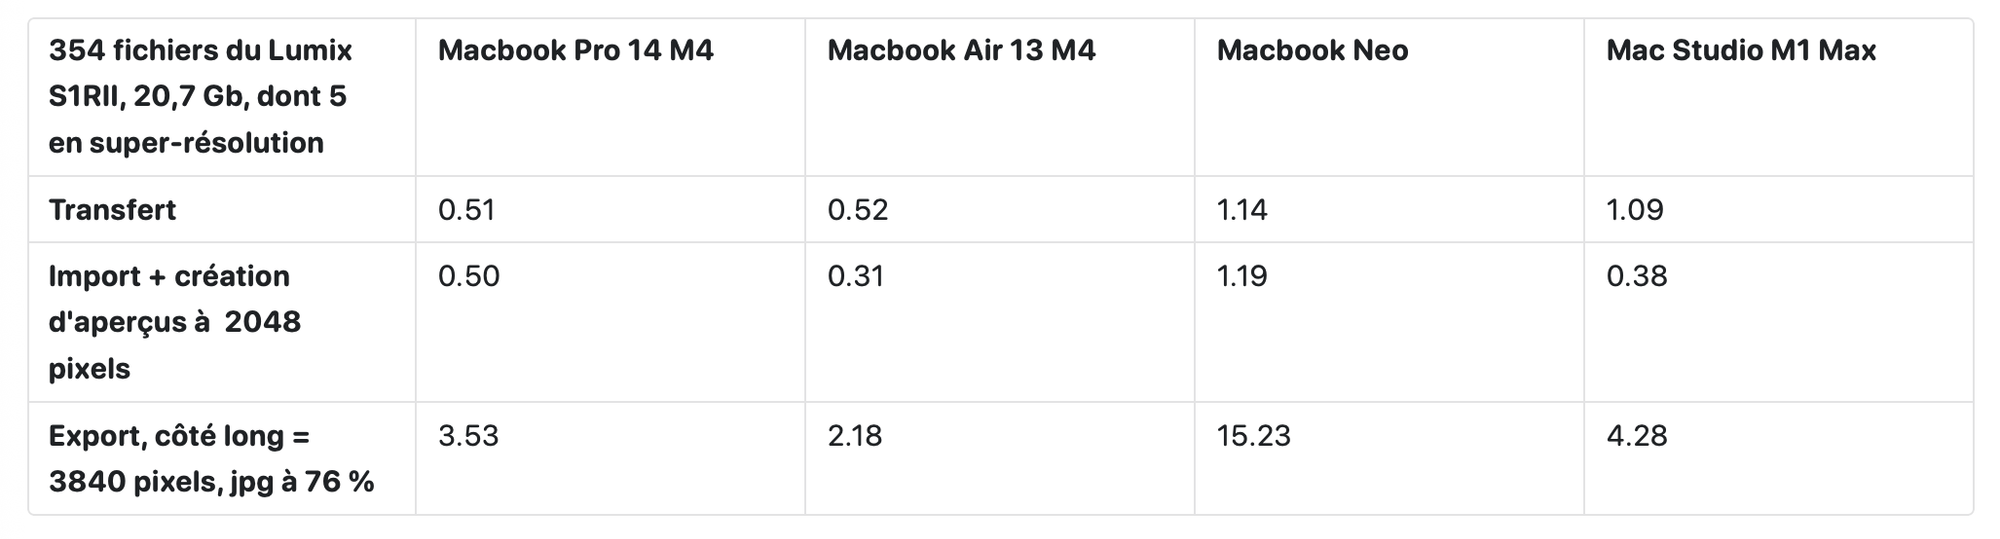
Task: Select the Transfert row label
Action: pos(112,210)
